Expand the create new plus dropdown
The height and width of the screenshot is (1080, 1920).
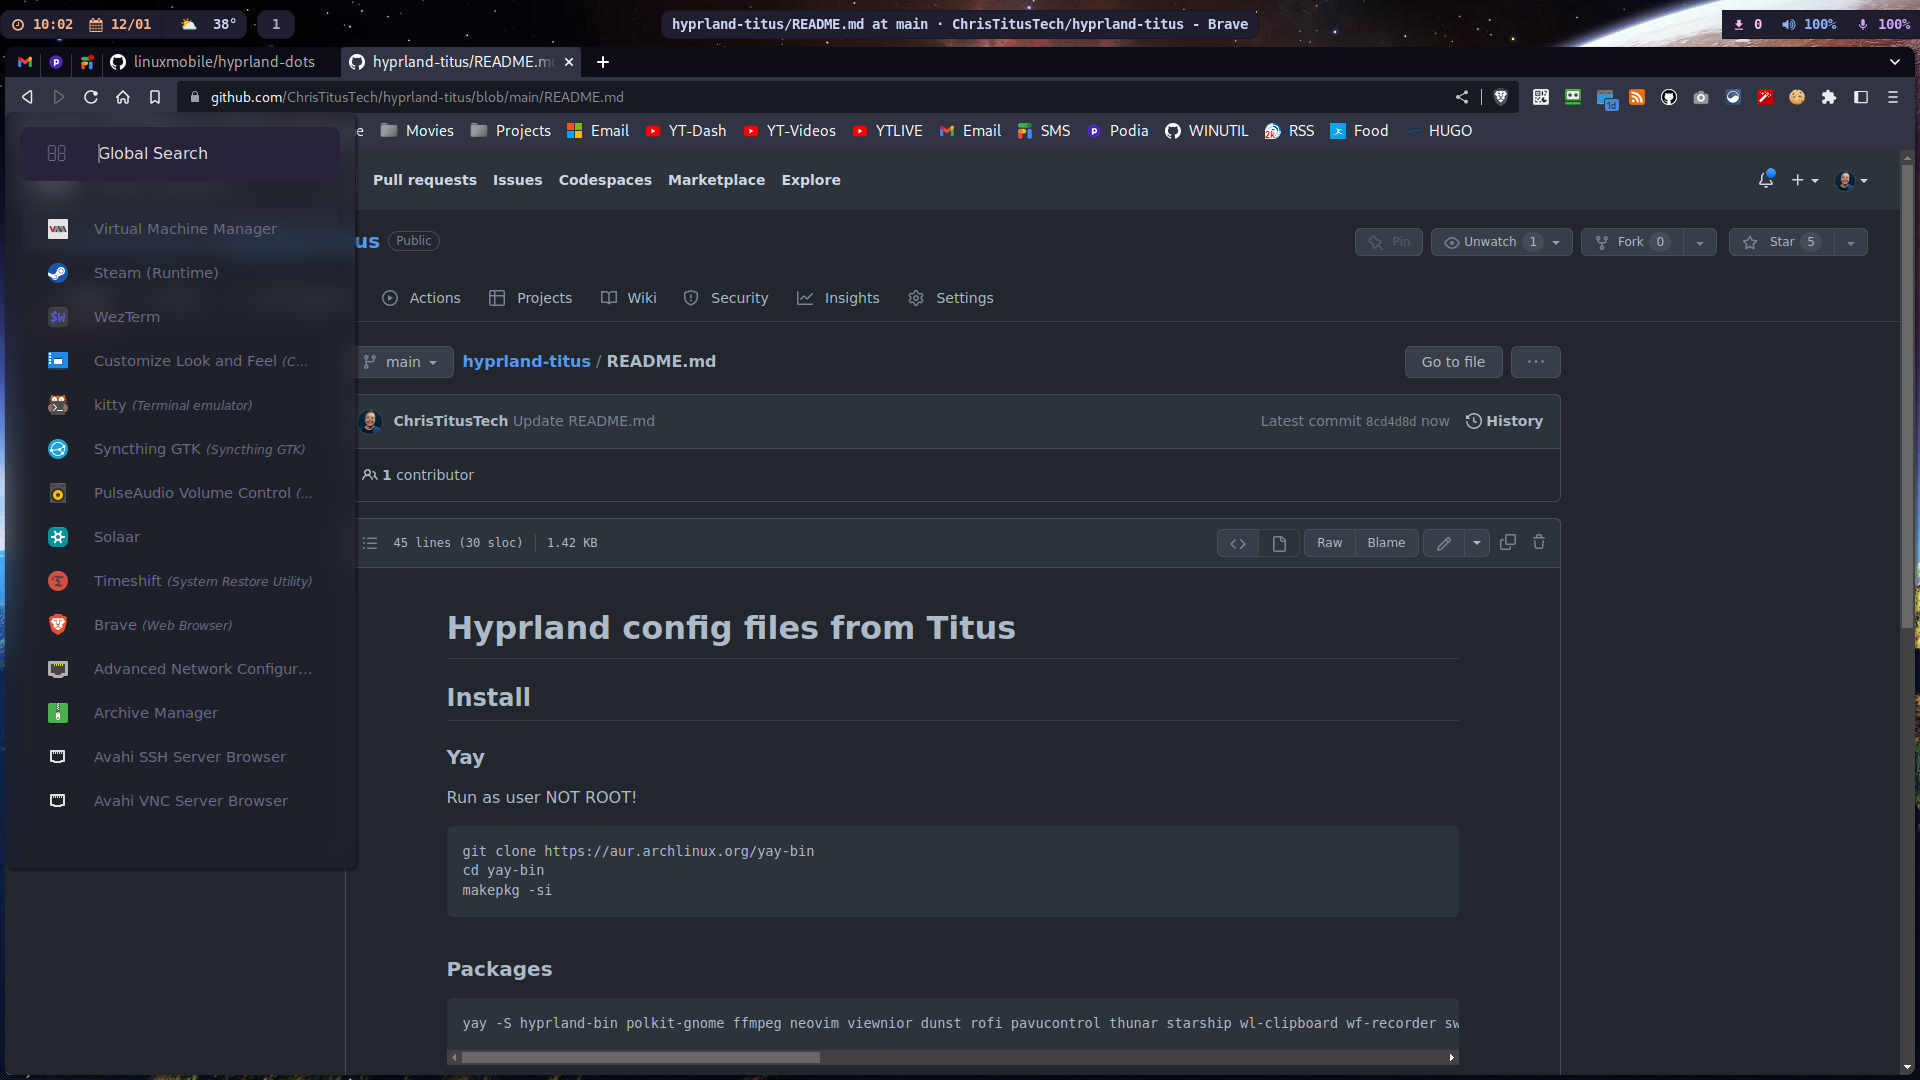click(1805, 180)
